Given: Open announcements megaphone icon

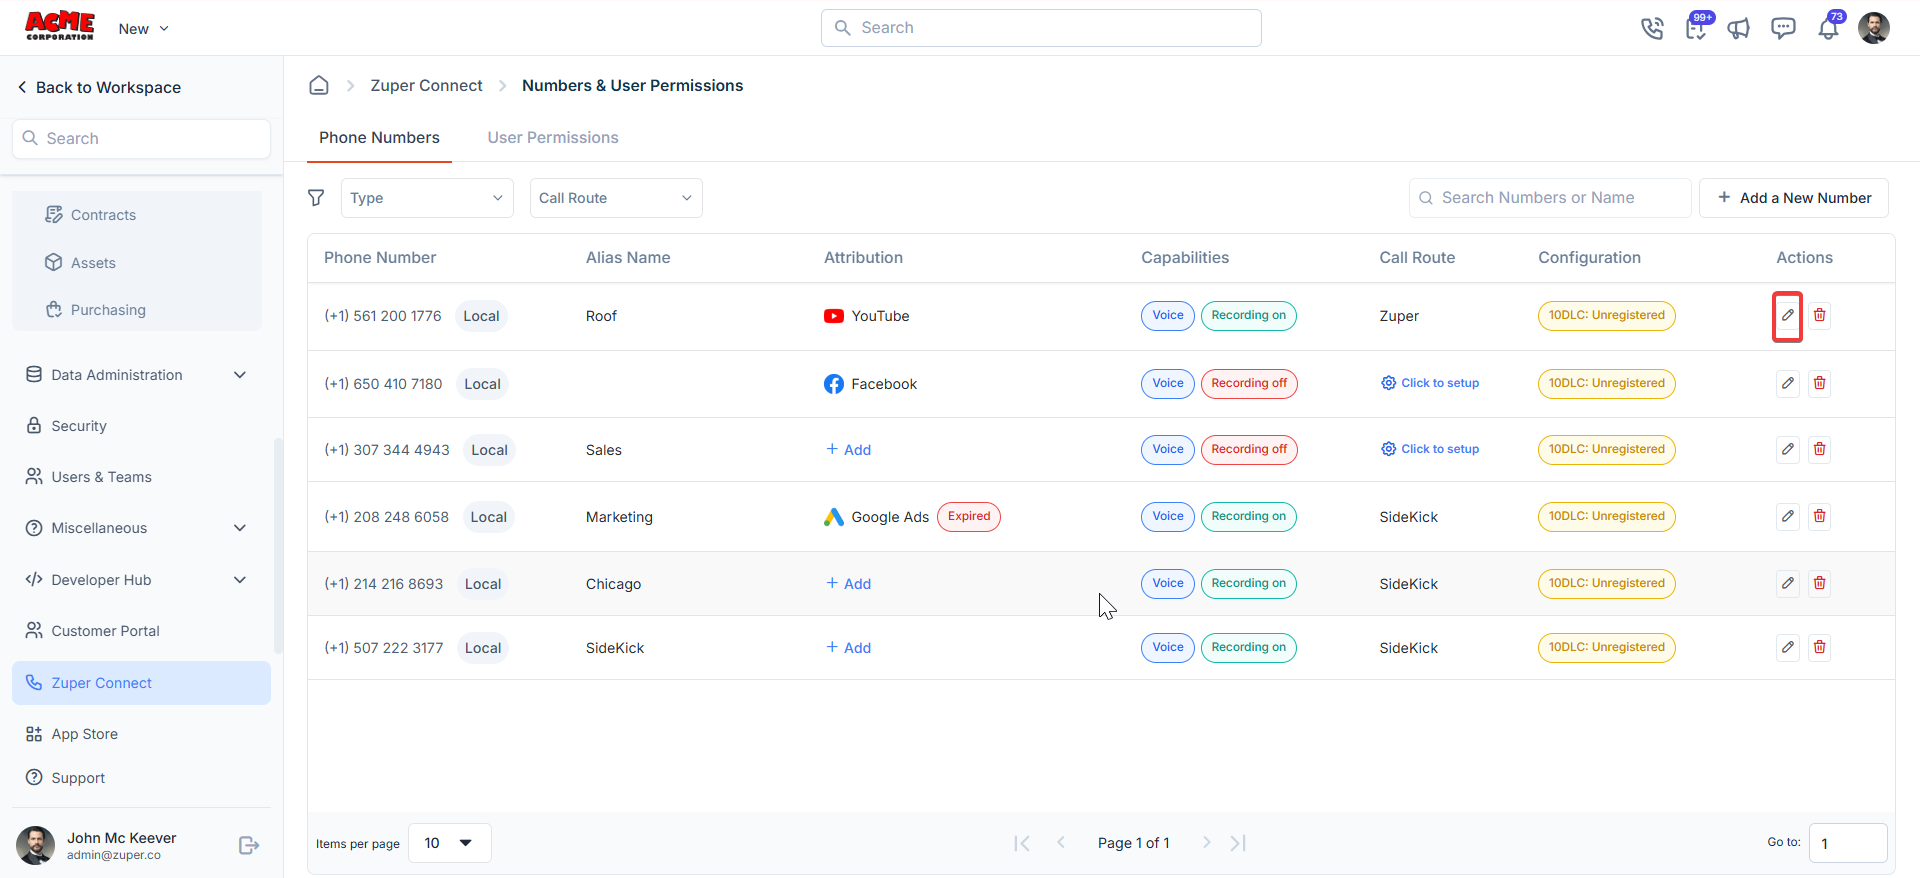Looking at the screenshot, I should point(1740,28).
